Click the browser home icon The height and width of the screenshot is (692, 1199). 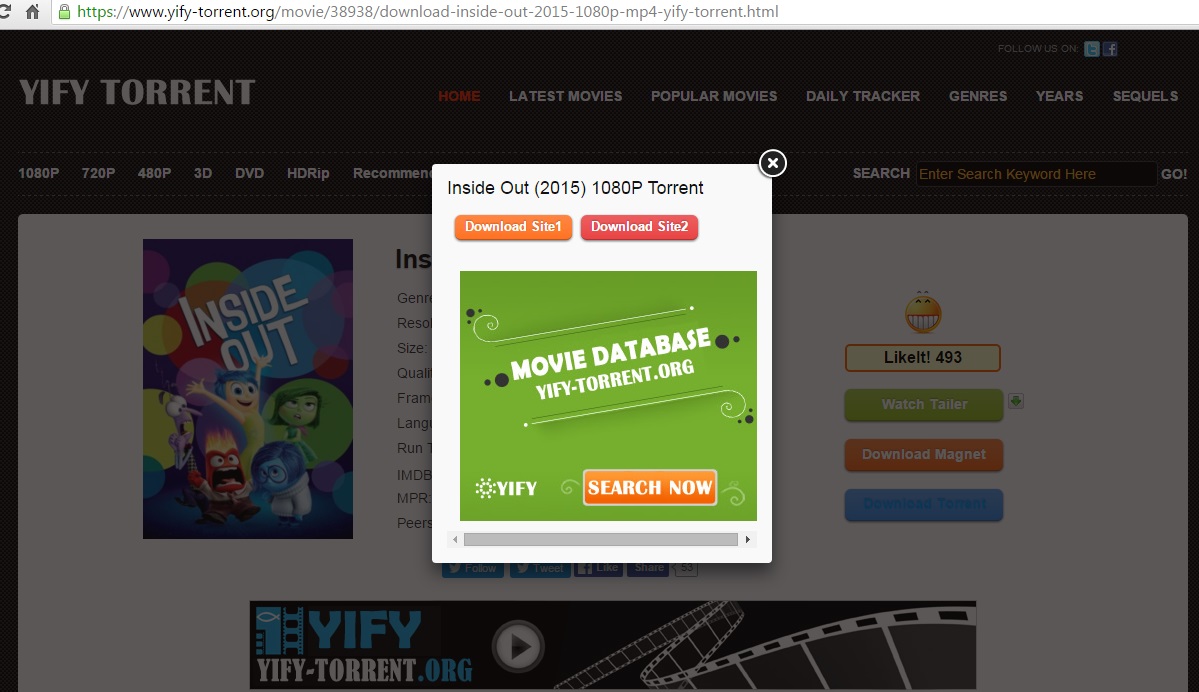(32, 11)
